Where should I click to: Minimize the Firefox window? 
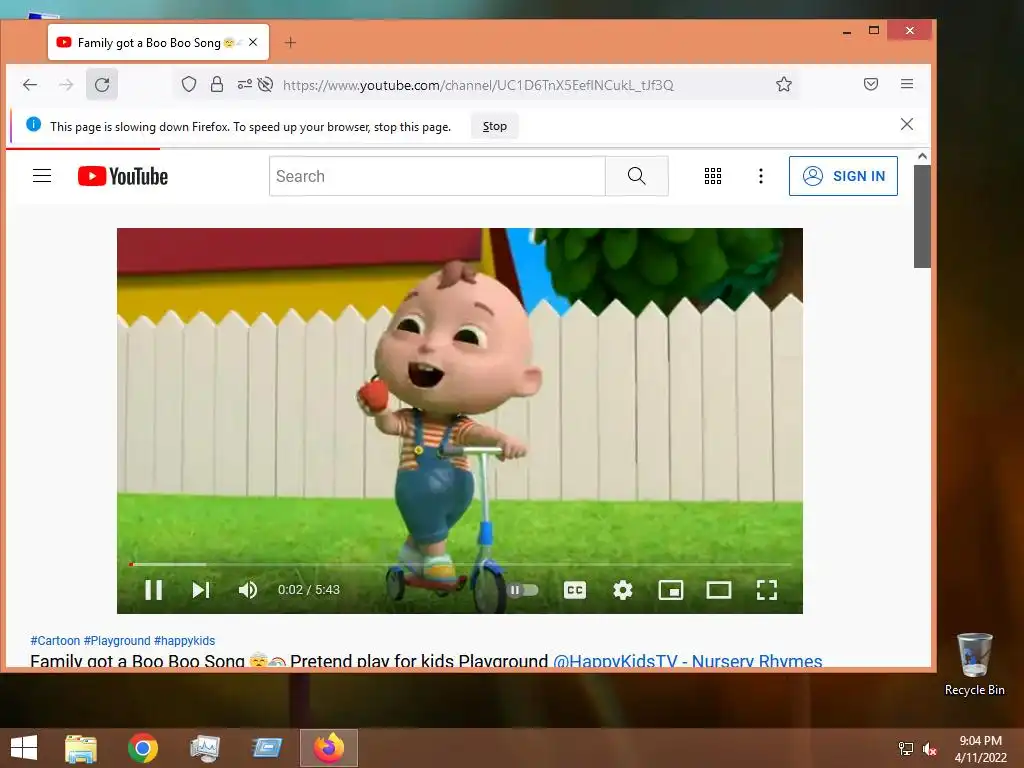point(847,31)
